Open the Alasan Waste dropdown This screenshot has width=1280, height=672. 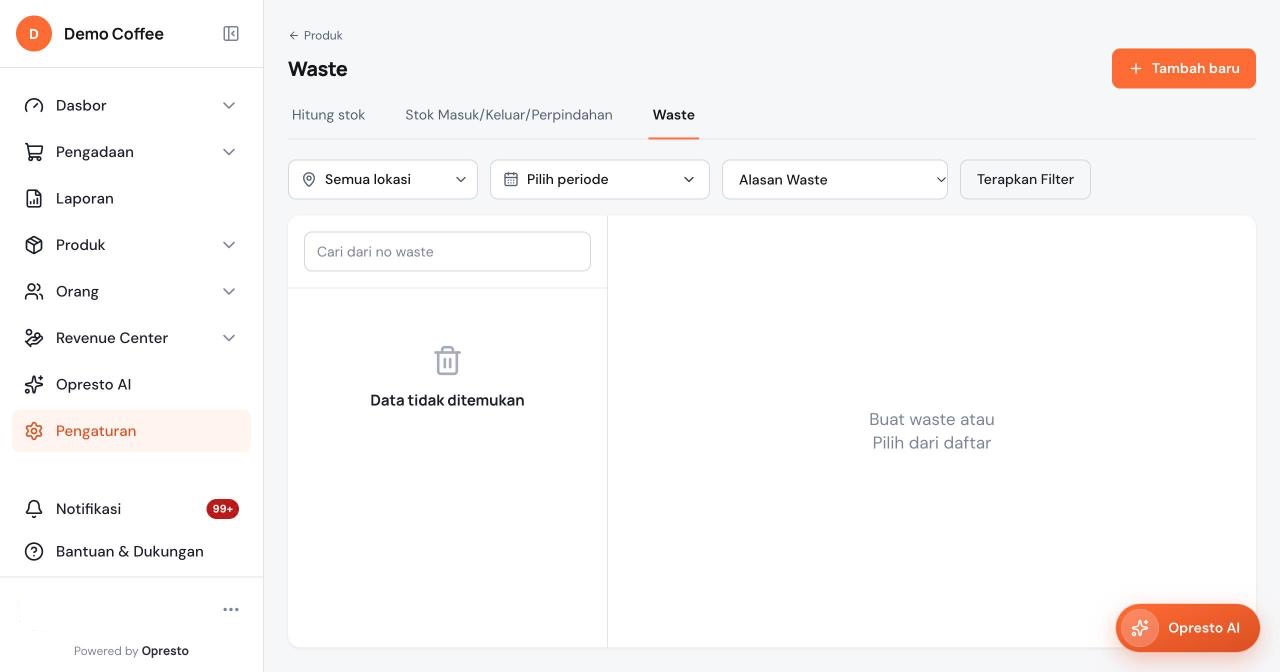(835, 180)
